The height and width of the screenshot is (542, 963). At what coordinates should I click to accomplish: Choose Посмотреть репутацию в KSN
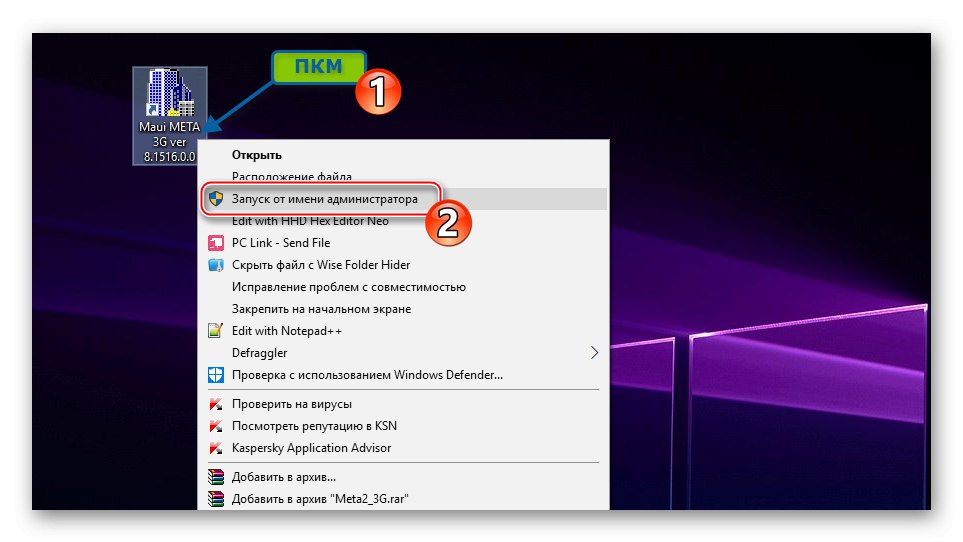(403, 426)
